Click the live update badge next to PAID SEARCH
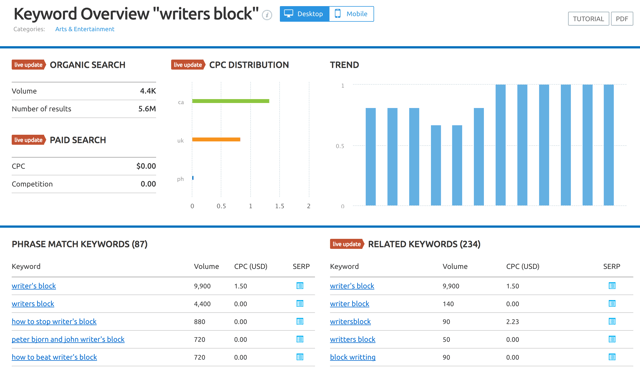The width and height of the screenshot is (640, 368). [x=28, y=140]
